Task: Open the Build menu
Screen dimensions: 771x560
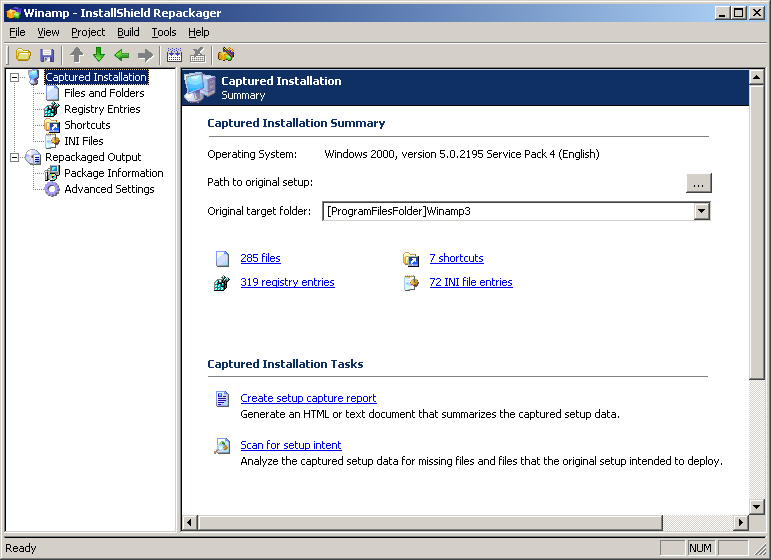Action: click(x=128, y=32)
